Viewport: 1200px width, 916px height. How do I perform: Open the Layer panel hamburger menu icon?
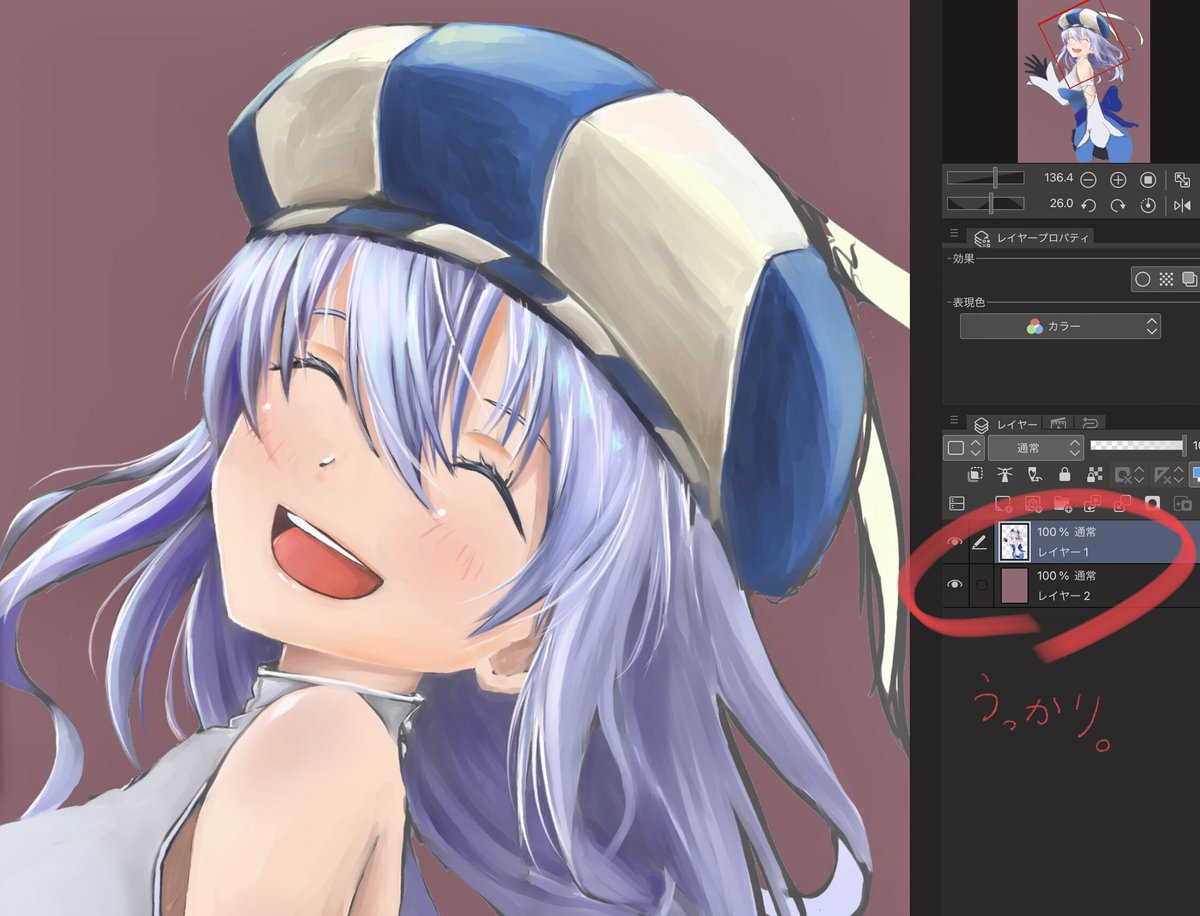click(954, 421)
